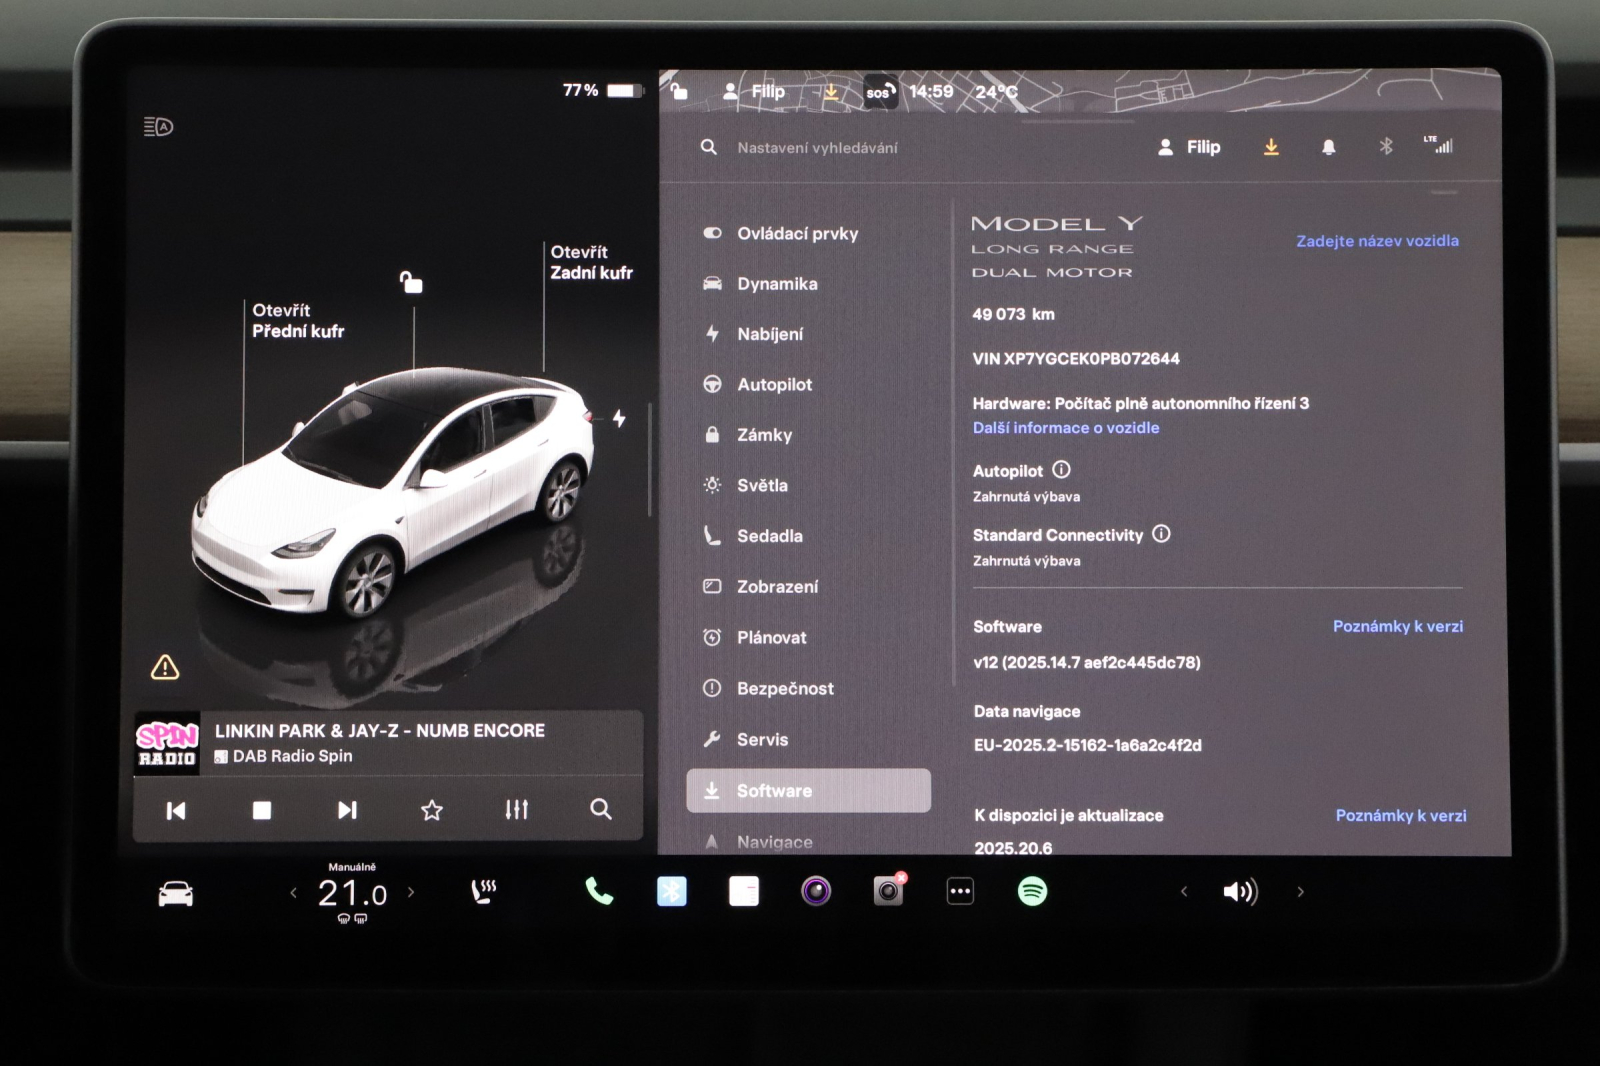Click the VIN XP7YGCEK0PB072644 text
This screenshot has height=1066, width=1600.
tap(1076, 359)
